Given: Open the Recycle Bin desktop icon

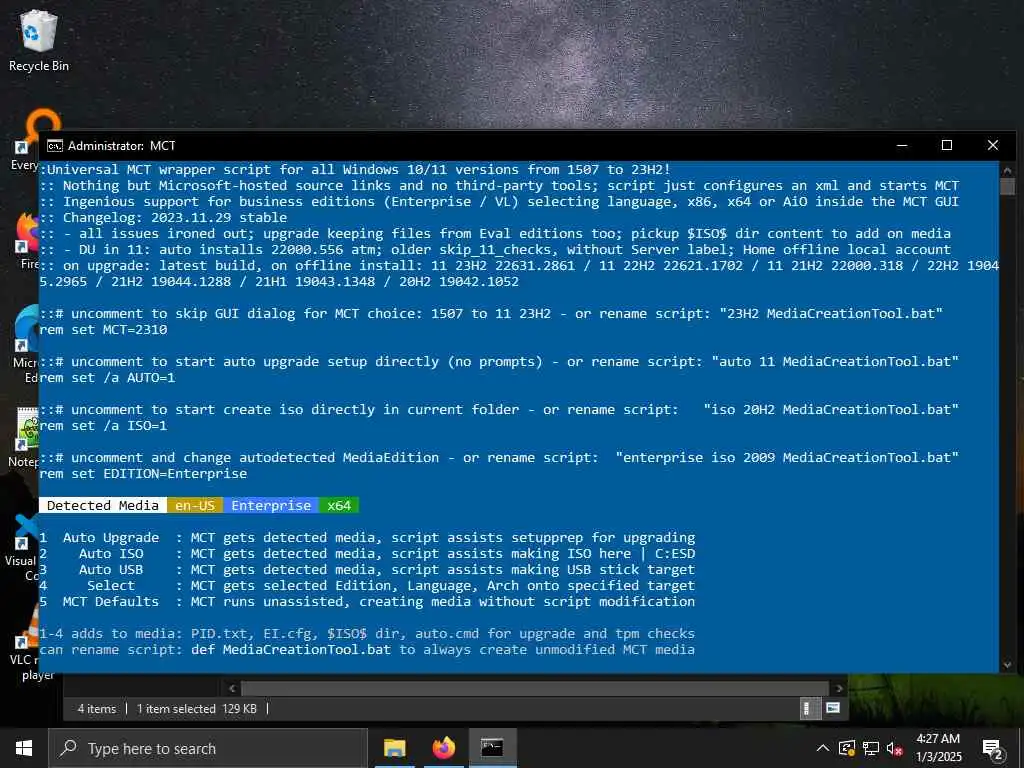Looking at the screenshot, I should pos(39,40).
